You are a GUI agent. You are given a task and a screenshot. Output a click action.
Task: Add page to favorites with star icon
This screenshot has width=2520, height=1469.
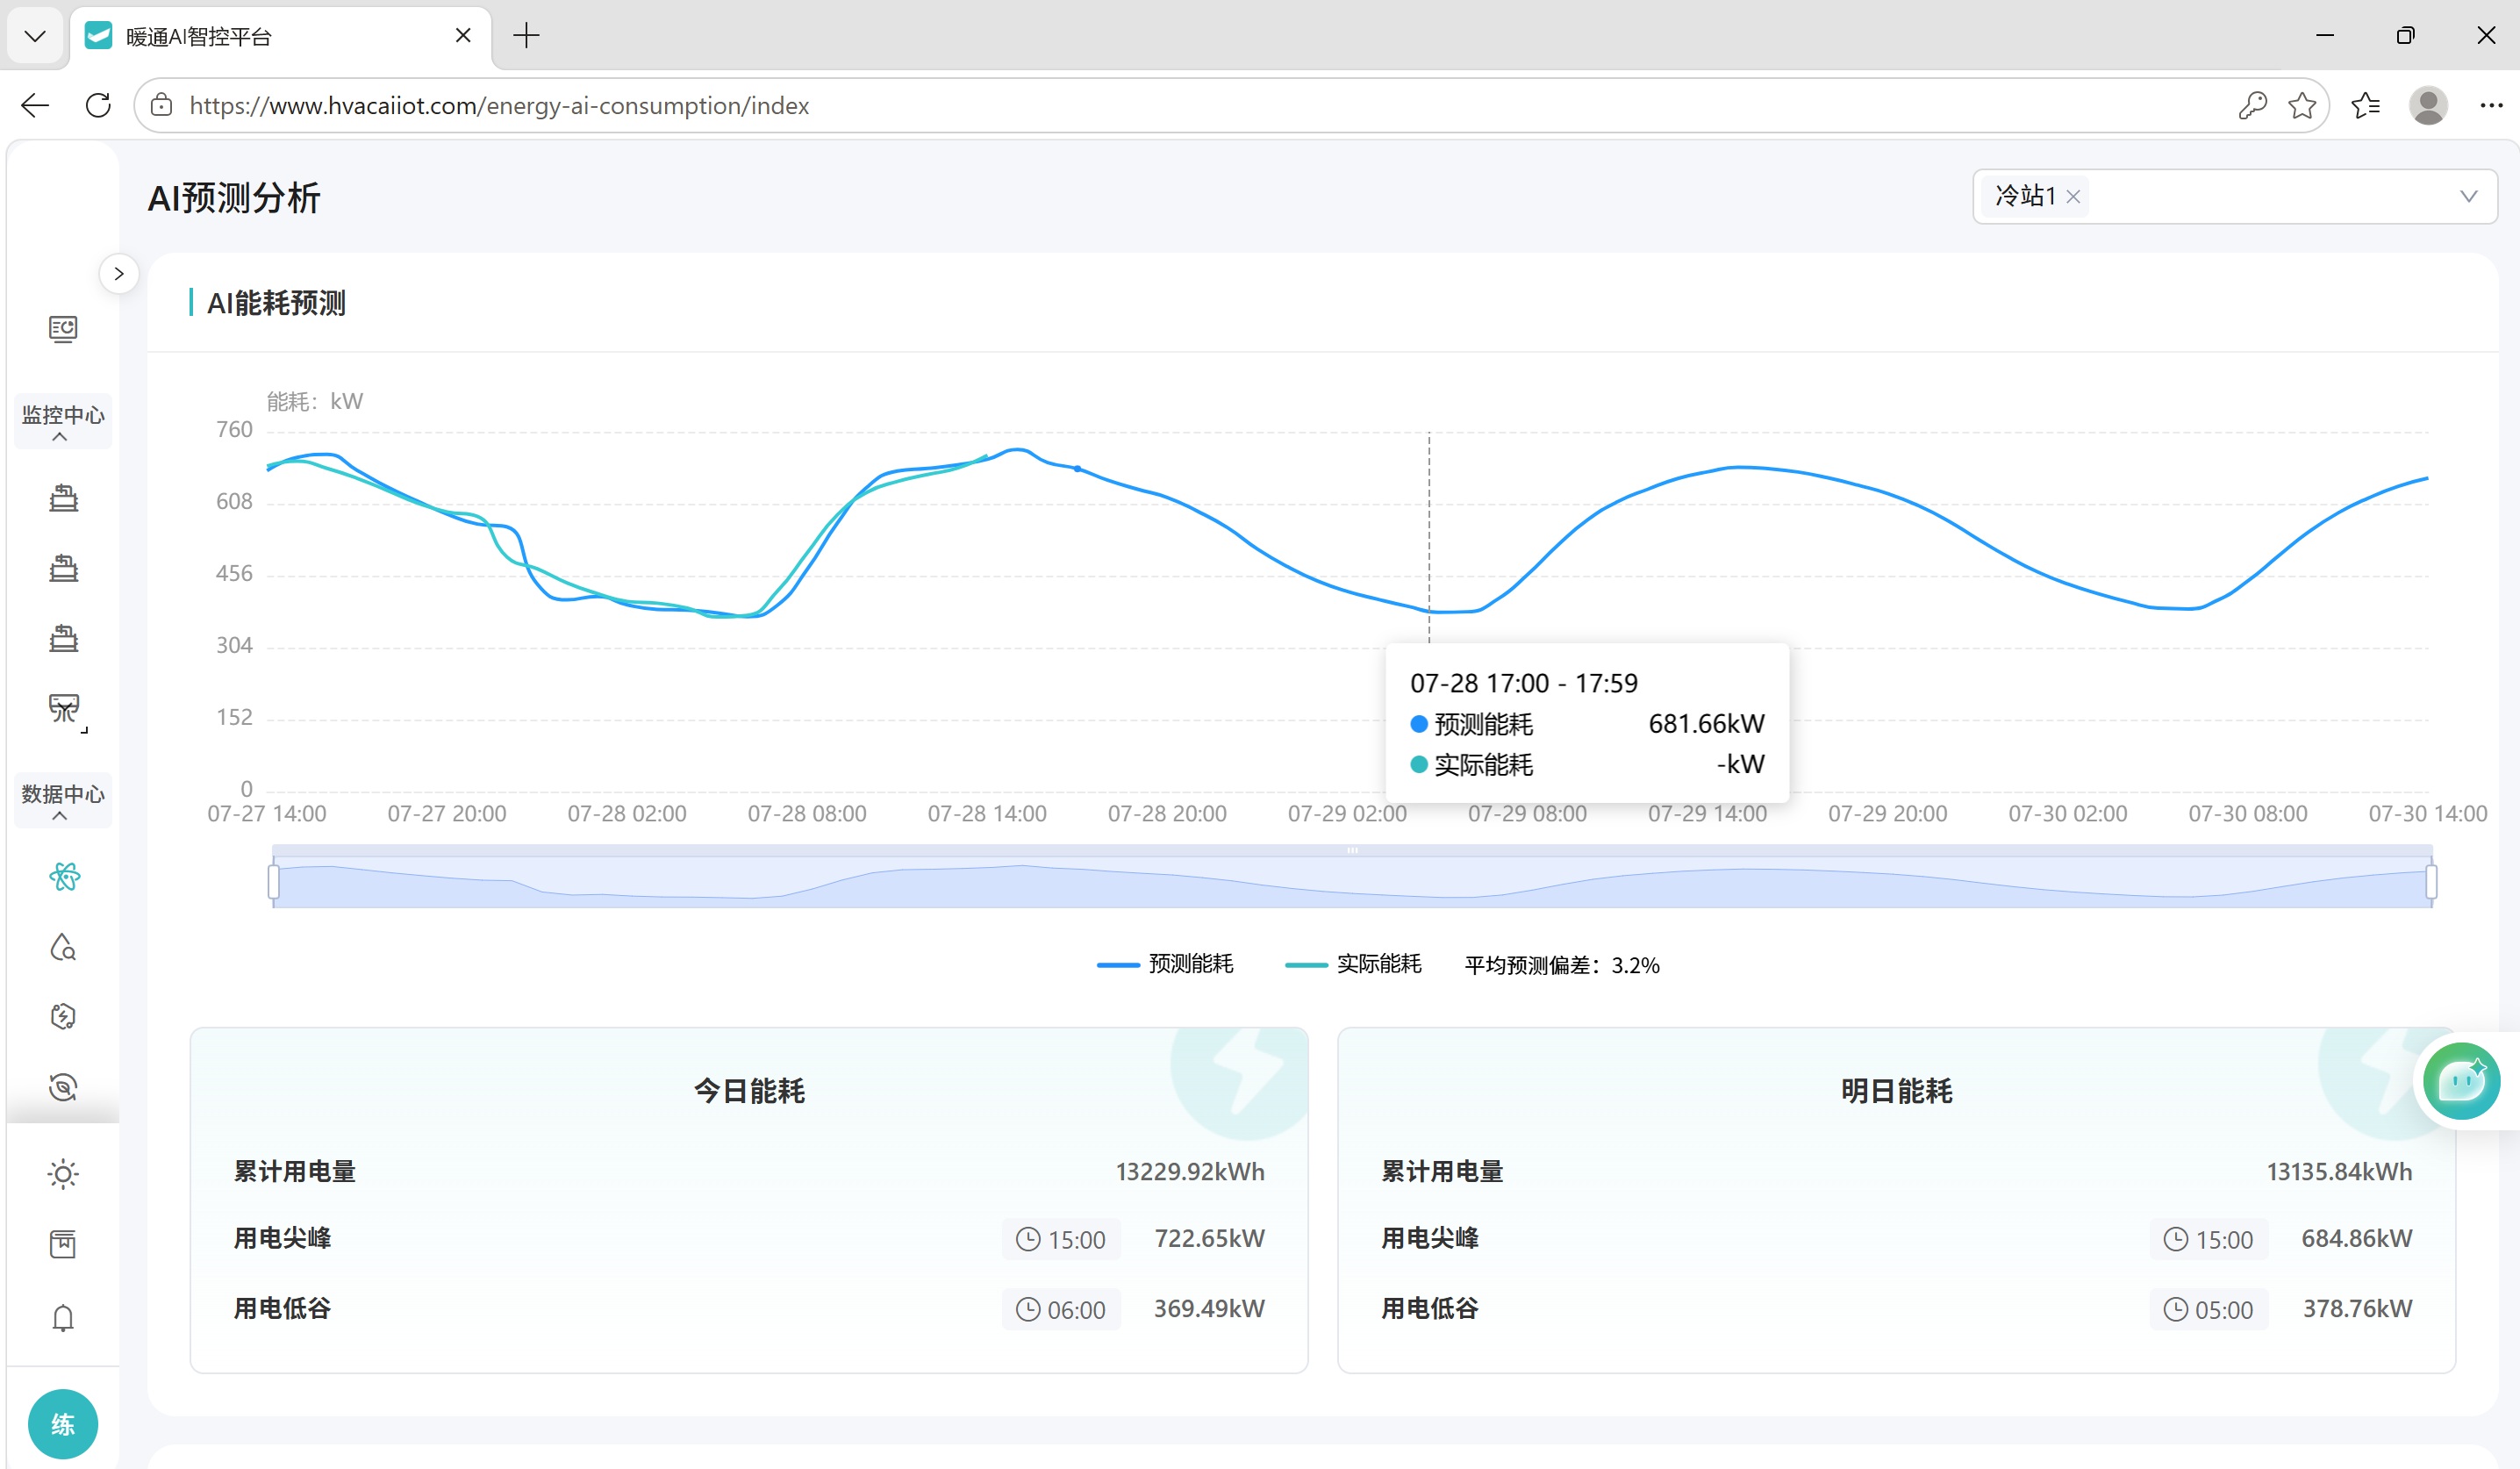point(2302,105)
